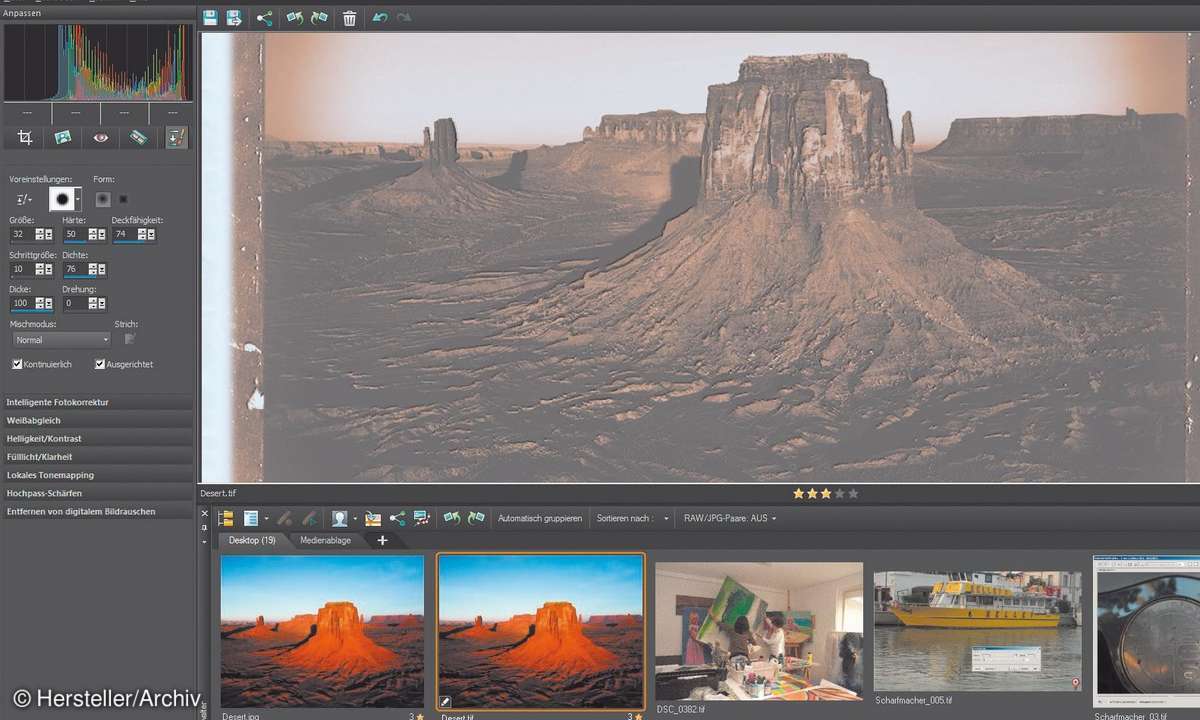This screenshot has height=720, width=1200.
Task: Select the Crop tool in Anpassen panel
Action: pyautogui.click(x=26, y=138)
